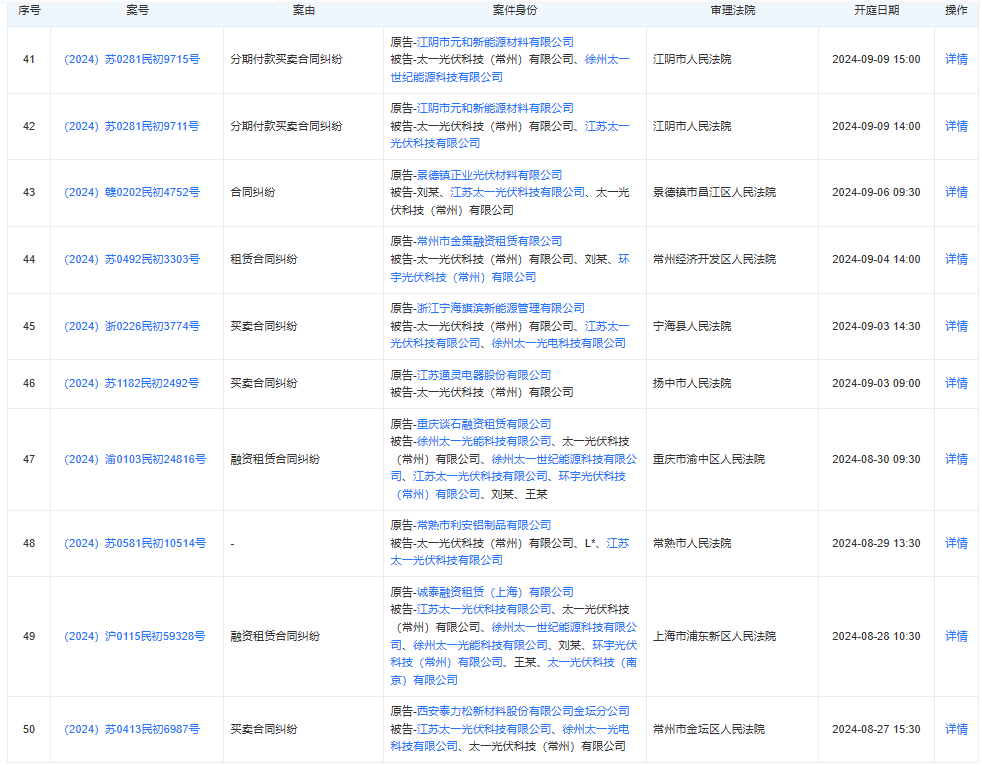Open case (2024)苏0281民初9715号
Screen dimensions: 982x765
pyautogui.click(x=131, y=59)
